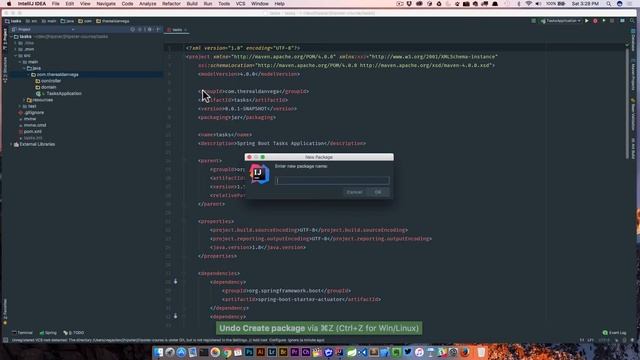This screenshot has height=360, width=640.
Task: Open the Spring tool window
Action: click(48, 333)
